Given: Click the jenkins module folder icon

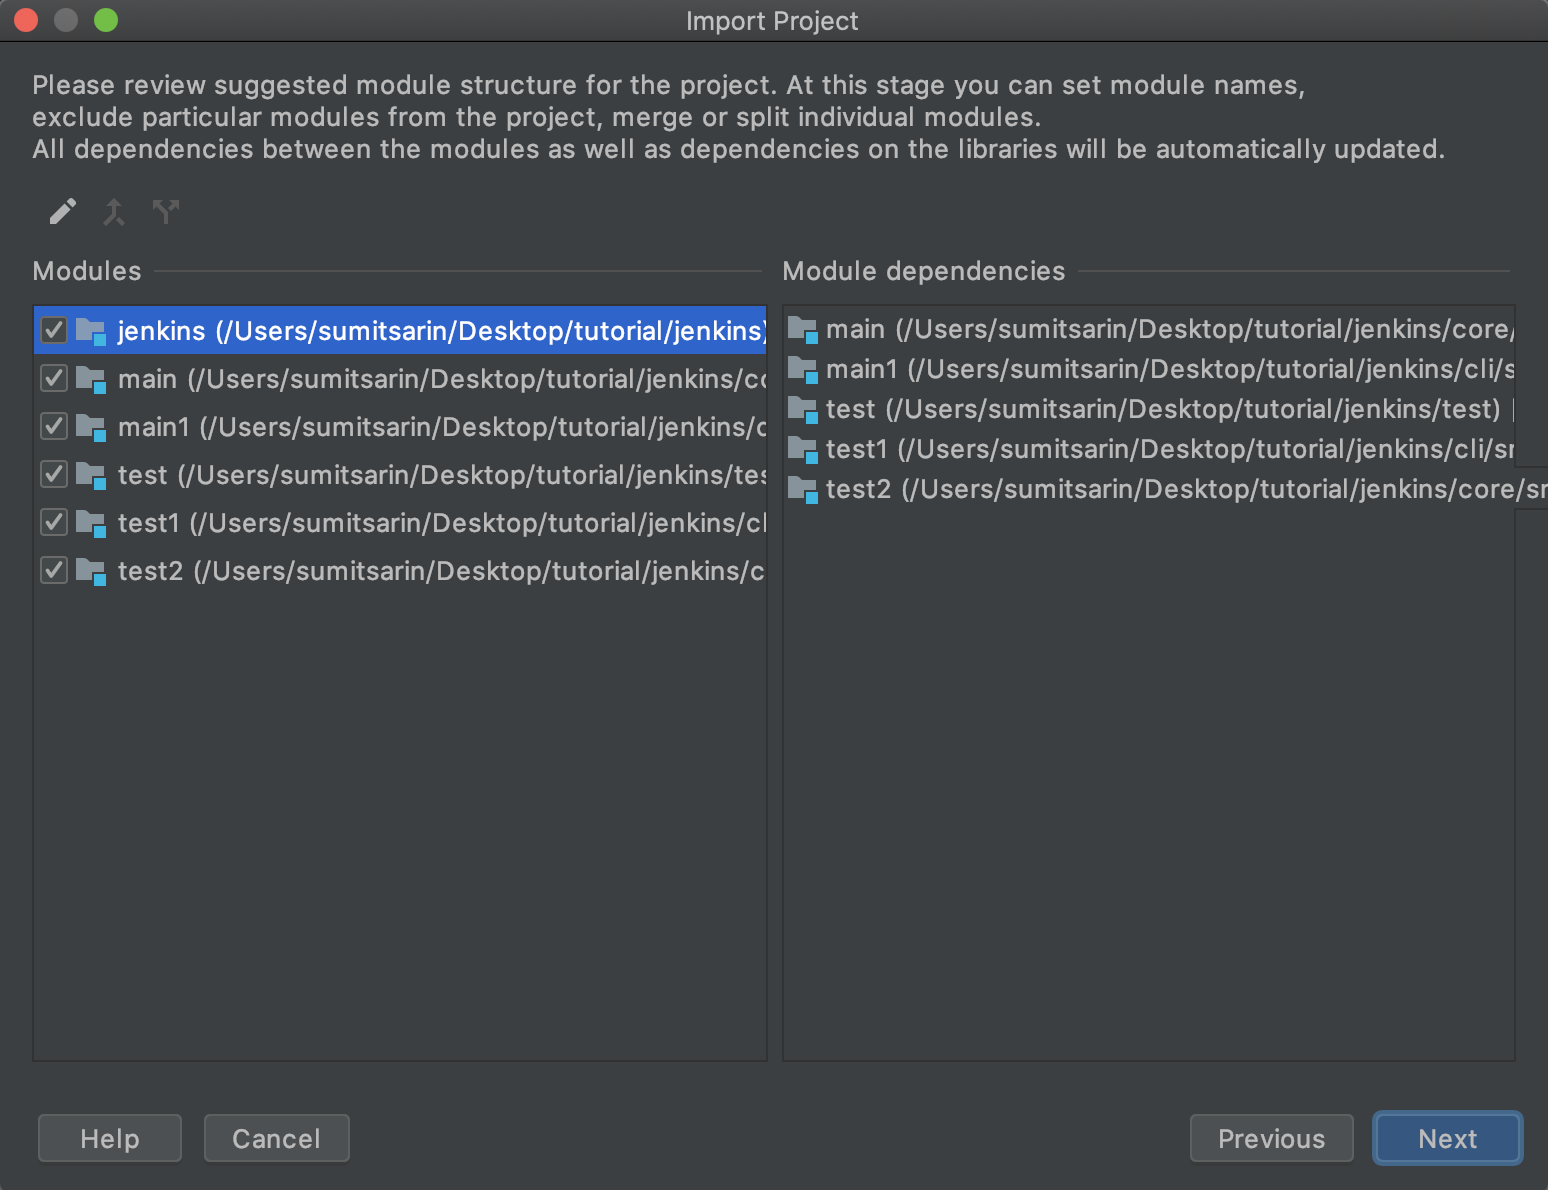Looking at the screenshot, I should (91, 331).
